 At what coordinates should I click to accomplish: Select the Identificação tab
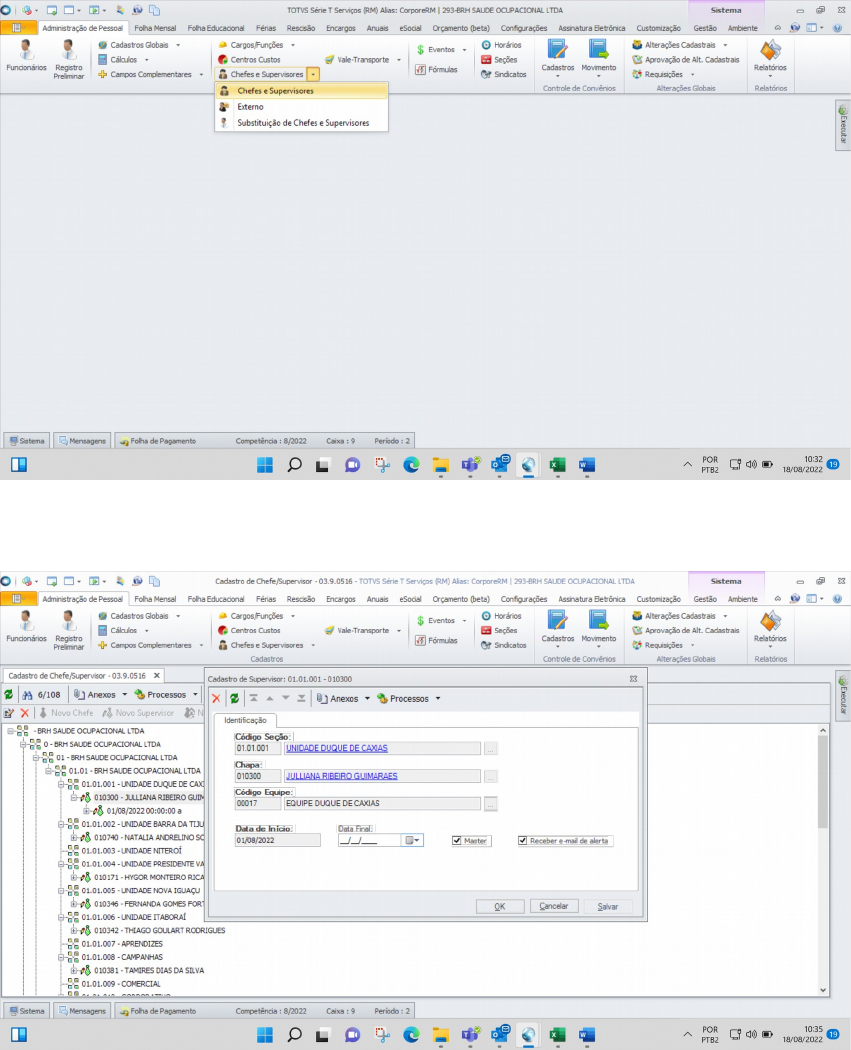point(244,720)
